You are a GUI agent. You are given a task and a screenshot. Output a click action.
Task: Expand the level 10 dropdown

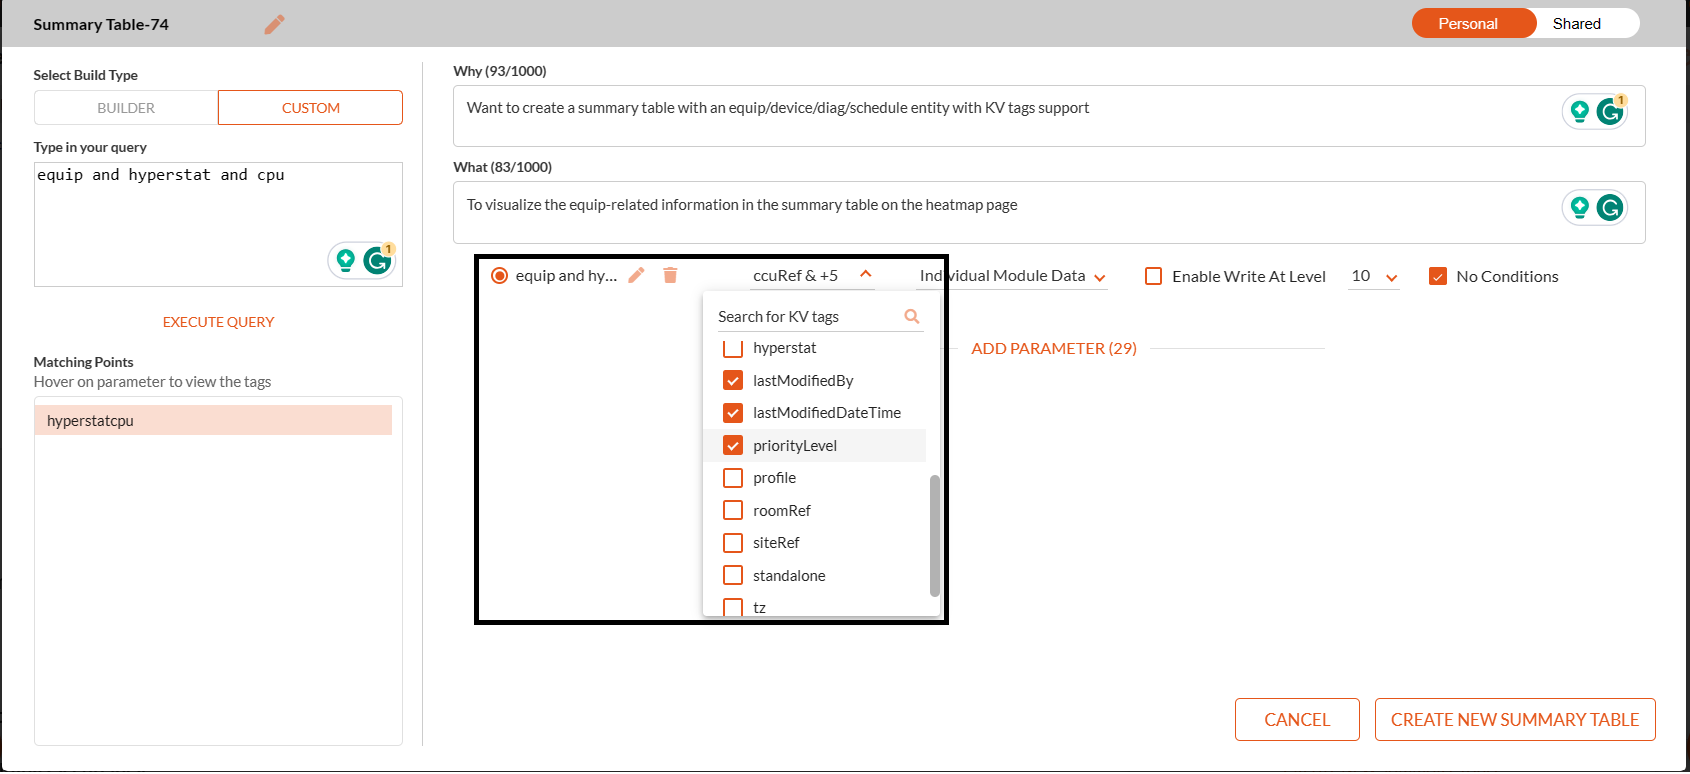coord(1391,277)
